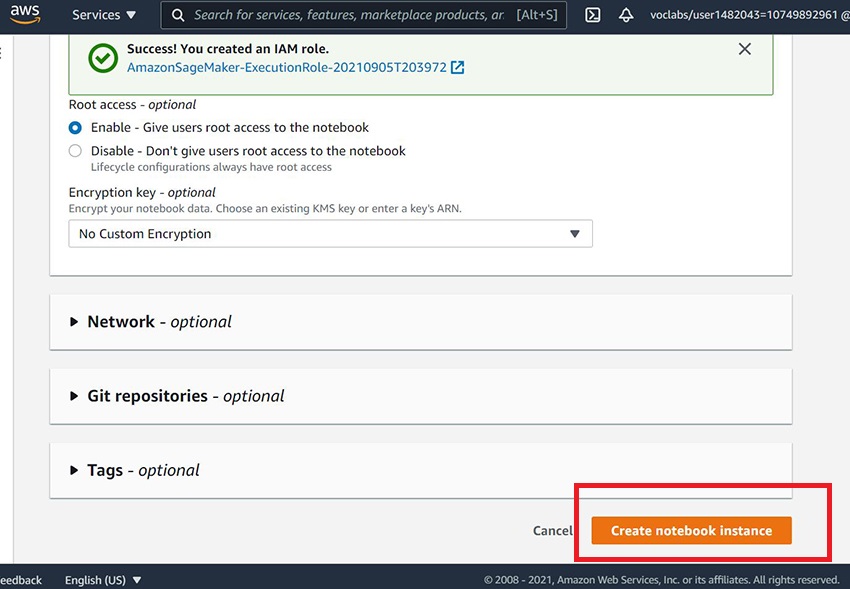Viewport: 850px width, 589px height.
Task: Open AWS CloudShell from the top bar
Action: 592,15
